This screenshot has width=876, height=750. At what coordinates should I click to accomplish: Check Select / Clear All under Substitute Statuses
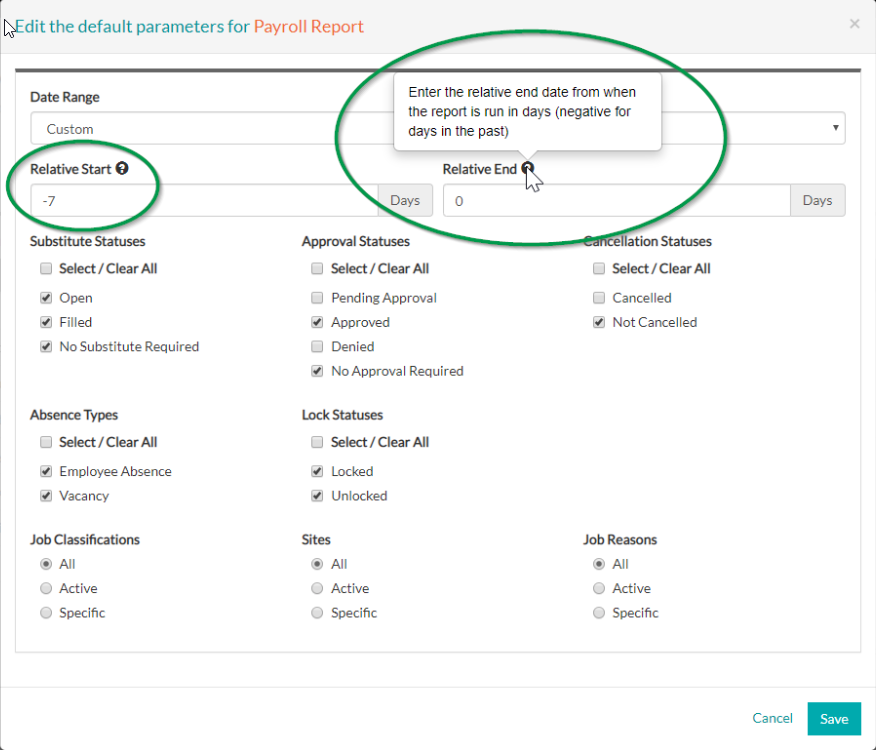click(x=45, y=268)
